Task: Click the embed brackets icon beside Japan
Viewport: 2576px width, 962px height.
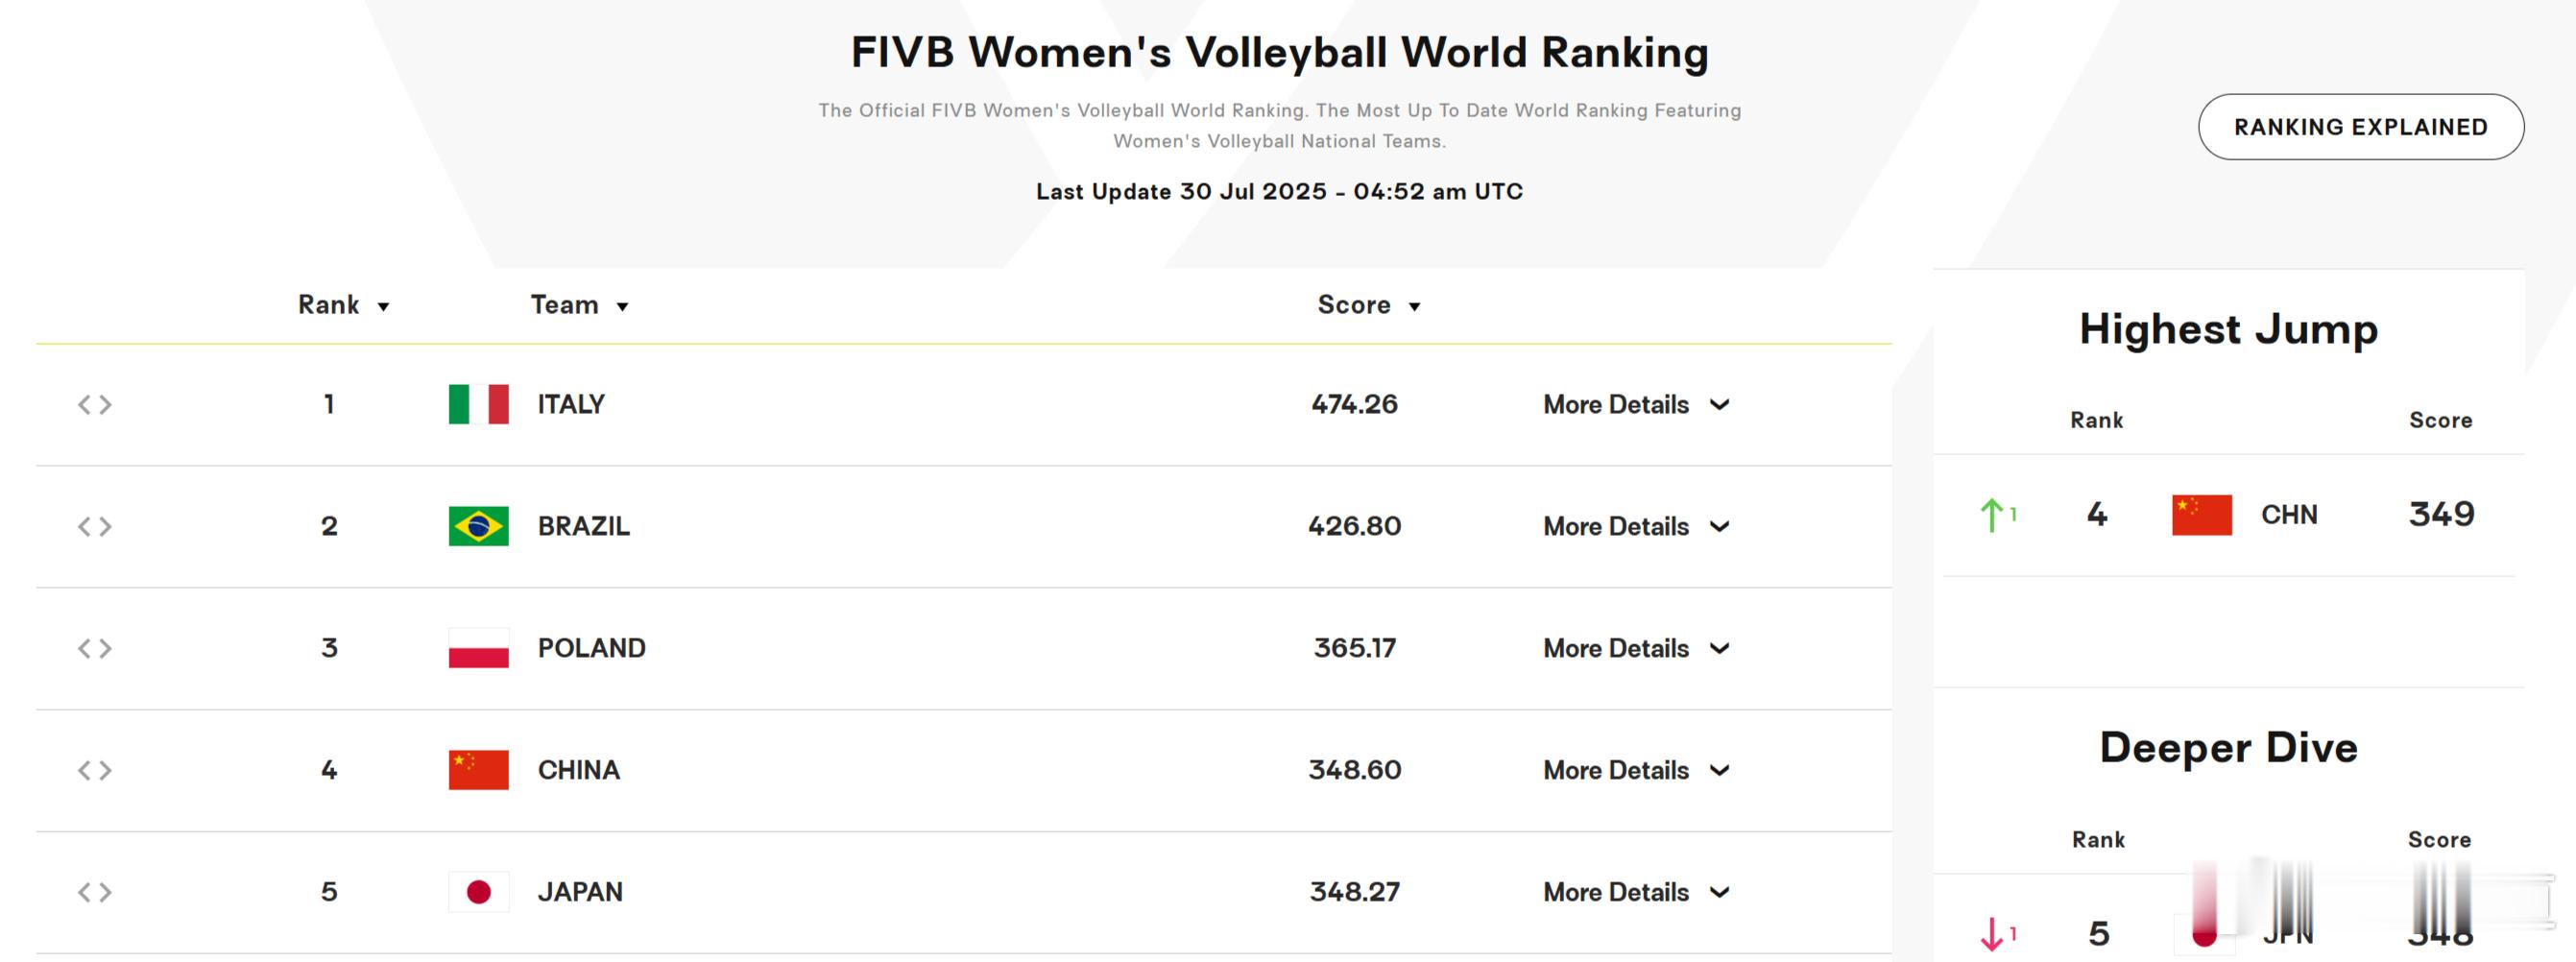Action: coord(95,892)
